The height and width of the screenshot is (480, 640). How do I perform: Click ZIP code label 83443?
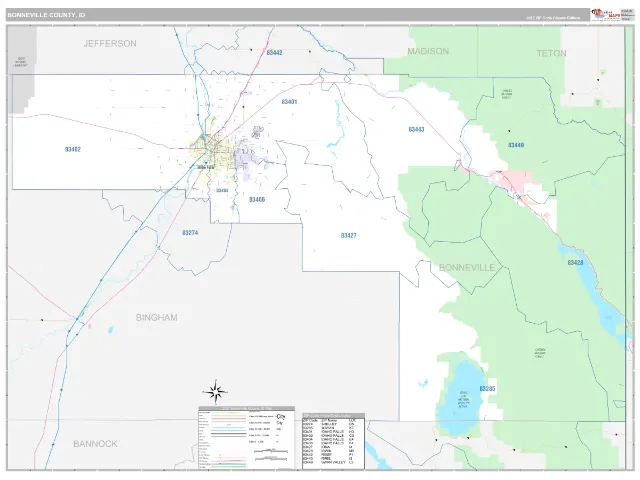point(416,129)
